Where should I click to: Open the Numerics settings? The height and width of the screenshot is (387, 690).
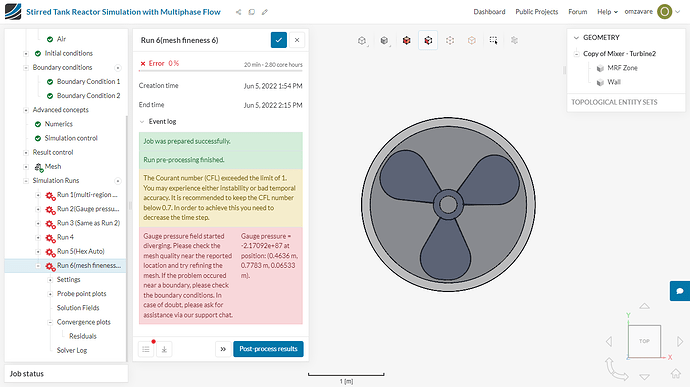point(59,124)
